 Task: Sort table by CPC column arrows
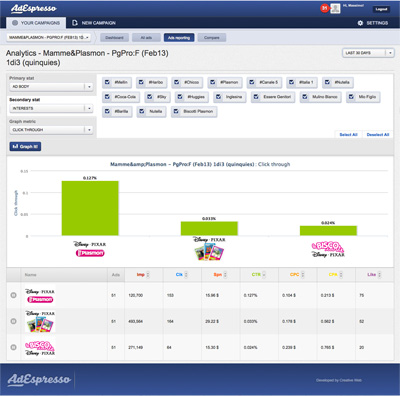click(303, 275)
